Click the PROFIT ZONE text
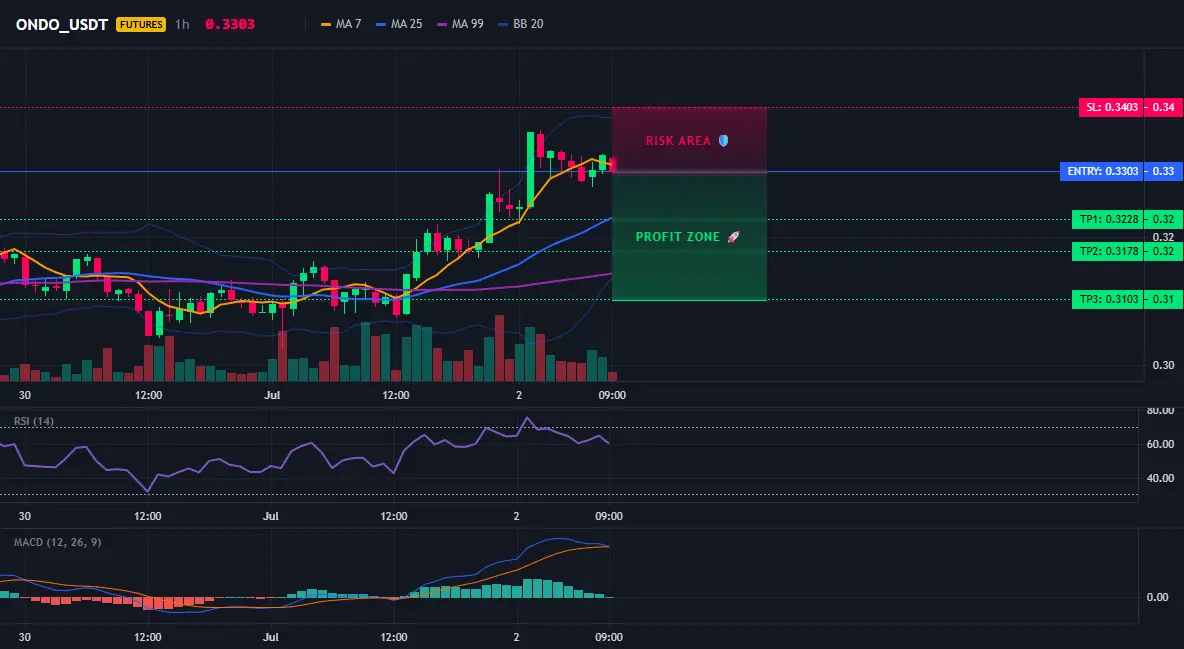Screen dimensions: 1184x649 point(678,236)
